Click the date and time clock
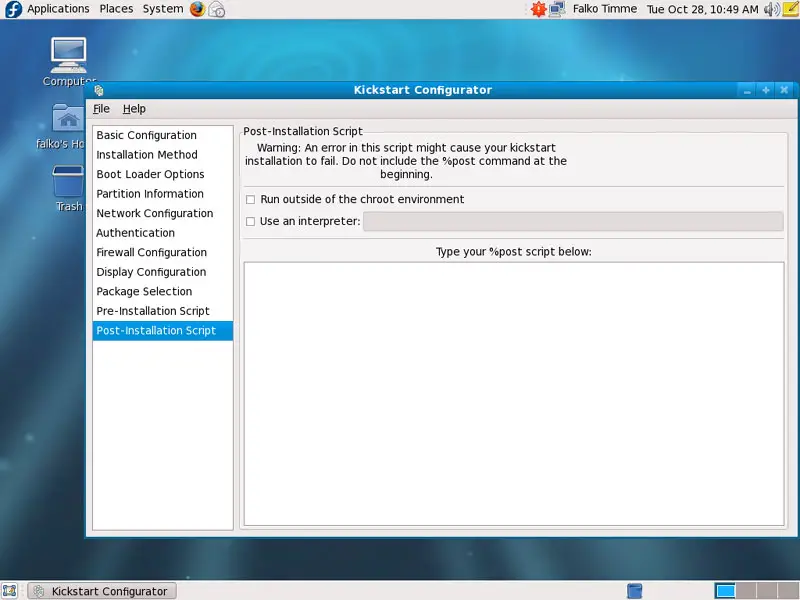The width and height of the screenshot is (800, 600). coord(702,9)
